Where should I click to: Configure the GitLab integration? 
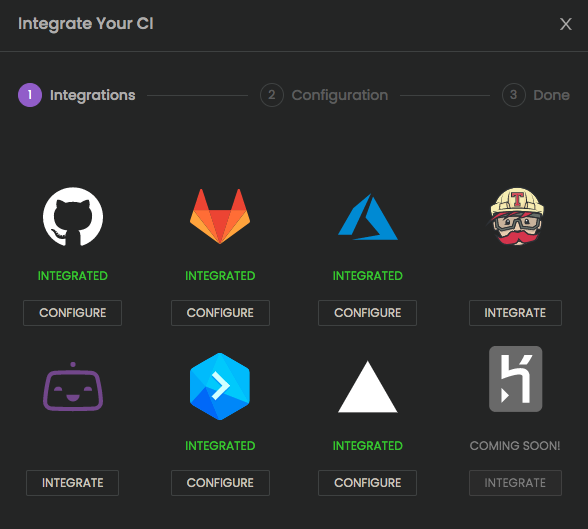coord(220,313)
